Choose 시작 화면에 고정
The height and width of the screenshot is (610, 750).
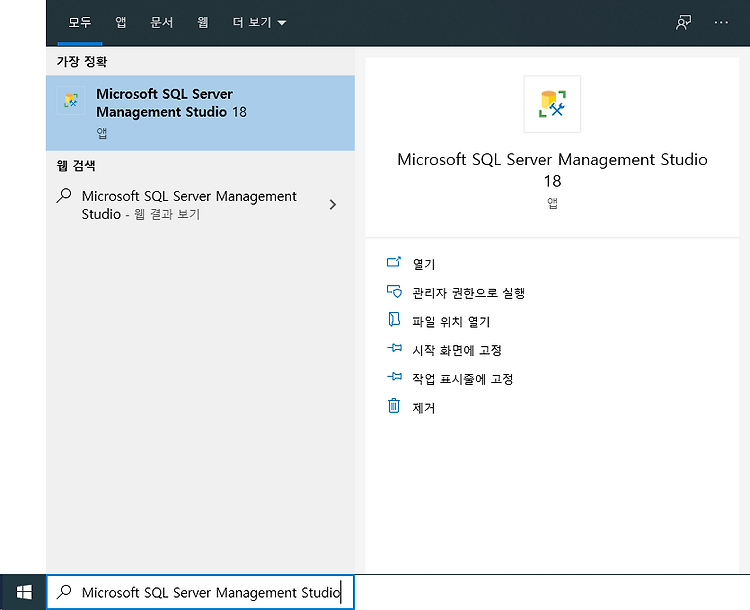(x=457, y=350)
